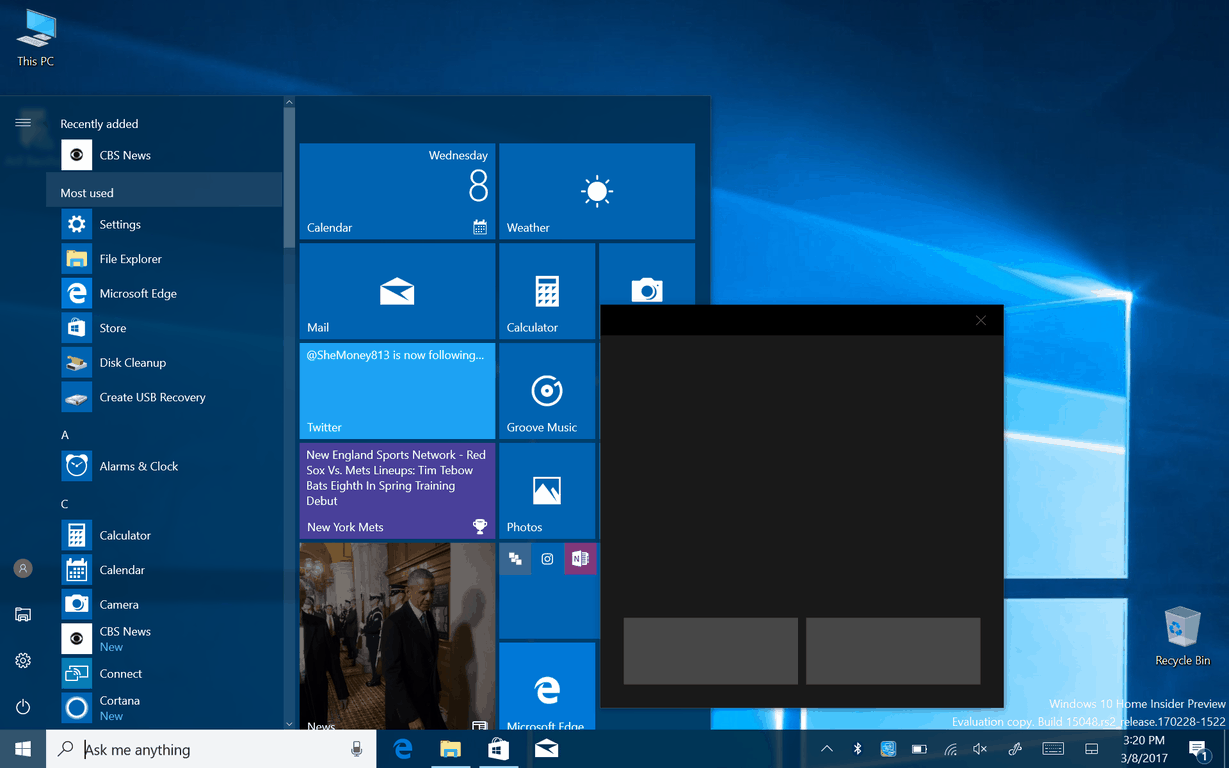Open the Power options in Start menu
The width and height of the screenshot is (1229, 768).
[x=23, y=707]
